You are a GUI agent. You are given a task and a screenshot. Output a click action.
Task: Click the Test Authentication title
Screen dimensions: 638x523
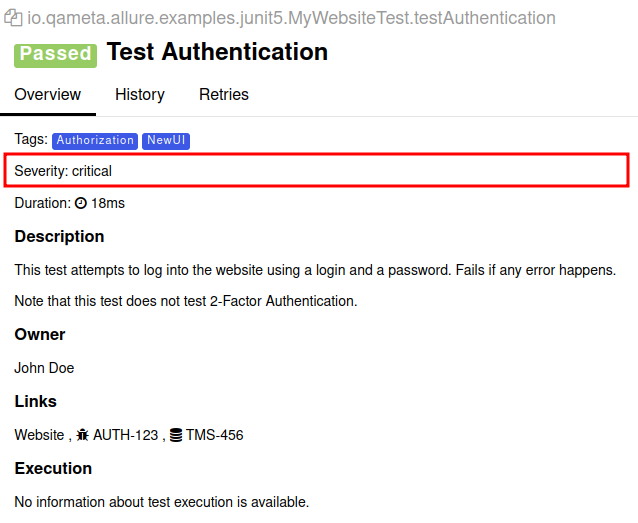217,52
